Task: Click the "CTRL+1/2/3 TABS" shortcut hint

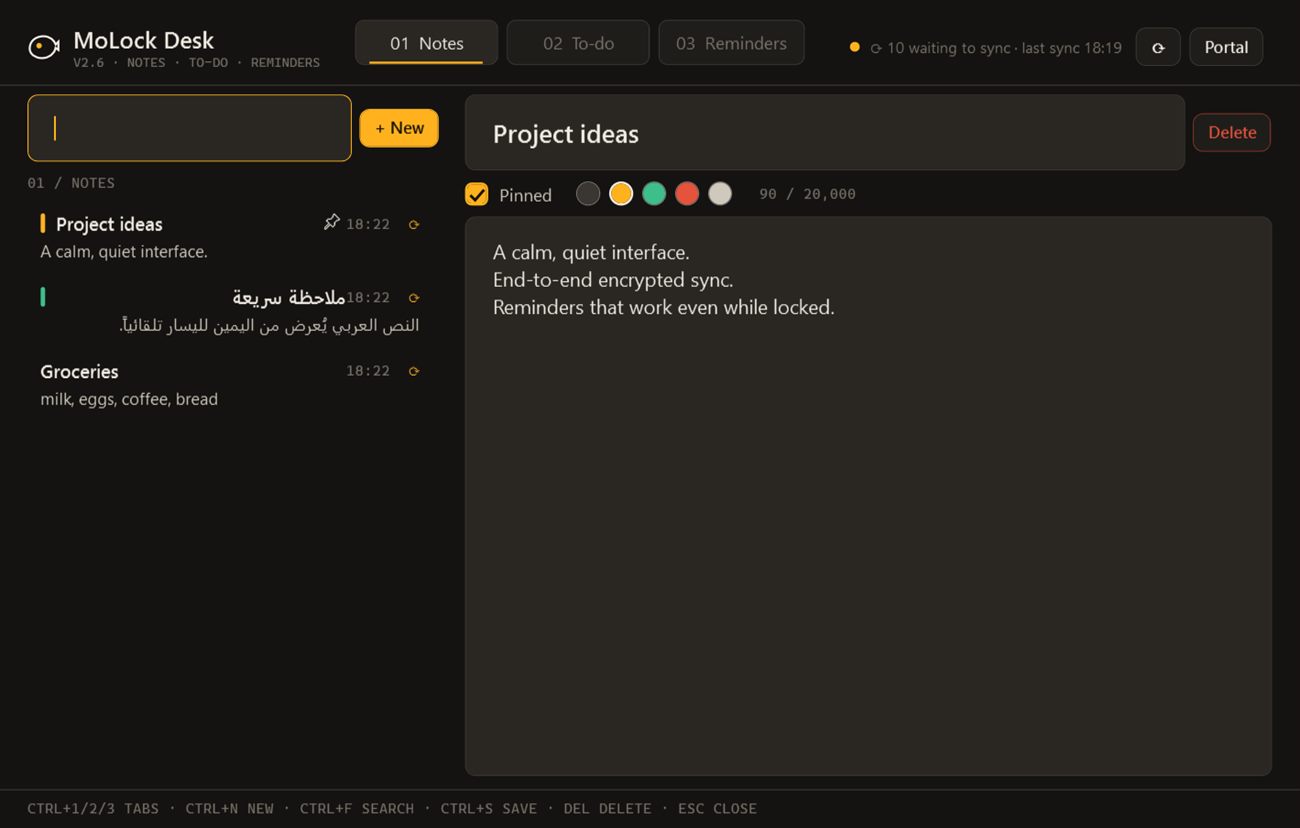Action: pos(93,808)
